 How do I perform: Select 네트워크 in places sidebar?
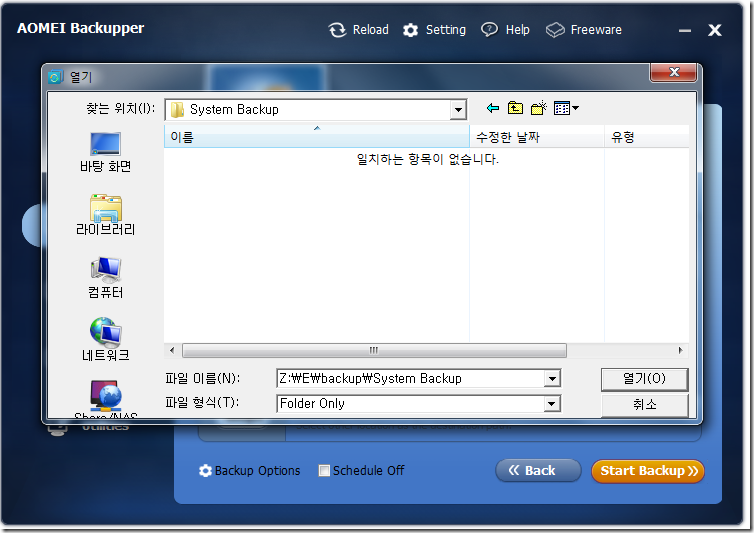point(105,340)
